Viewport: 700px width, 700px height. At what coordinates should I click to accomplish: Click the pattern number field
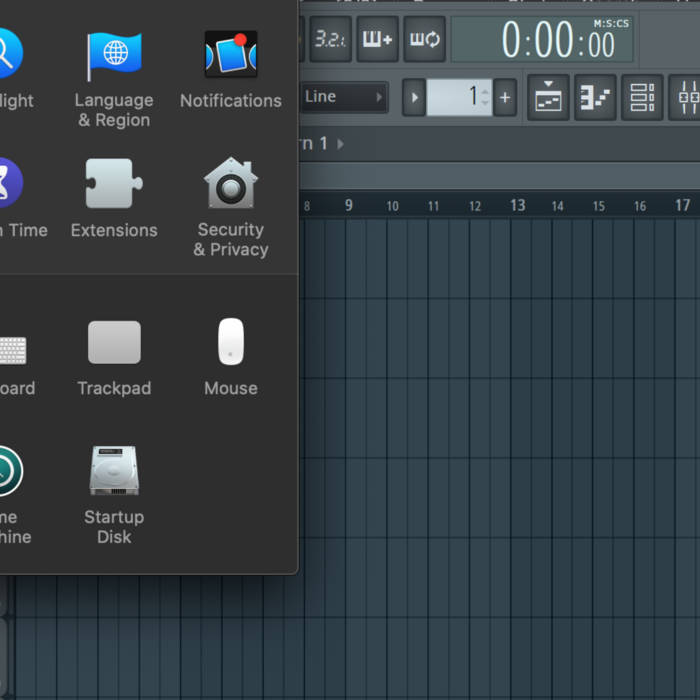point(459,97)
